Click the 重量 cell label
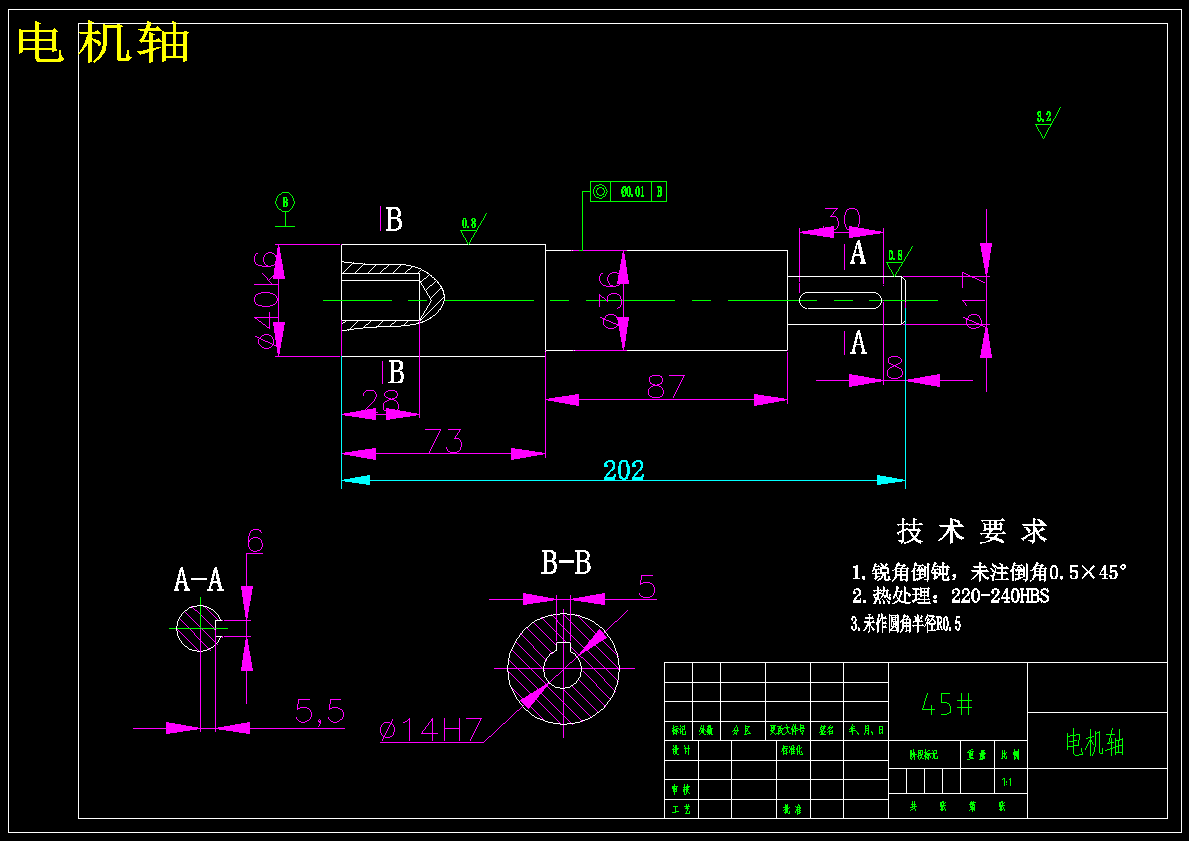 point(977,755)
